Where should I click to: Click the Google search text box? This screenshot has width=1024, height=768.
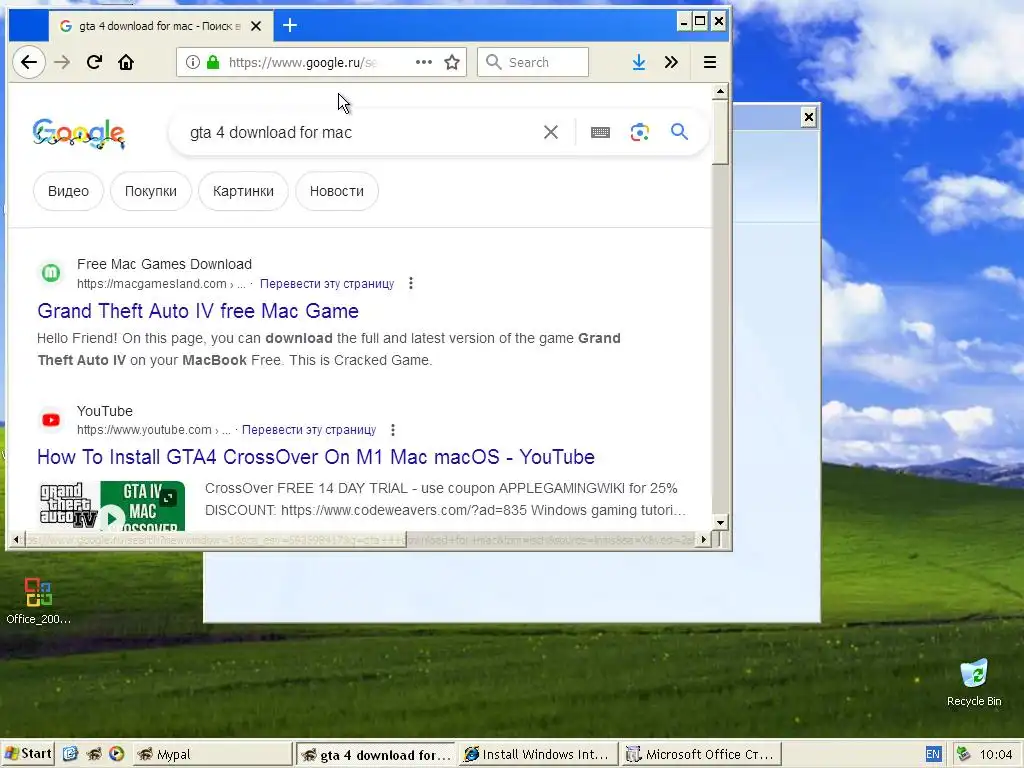(359, 133)
